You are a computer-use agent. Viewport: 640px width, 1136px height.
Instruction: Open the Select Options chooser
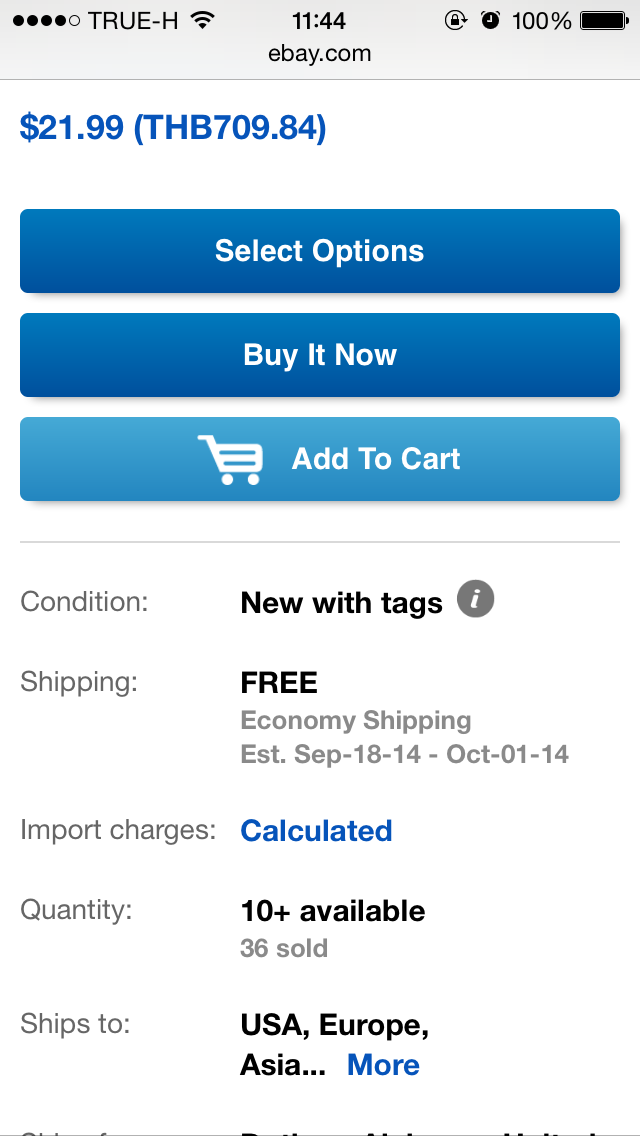pos(320,251)
